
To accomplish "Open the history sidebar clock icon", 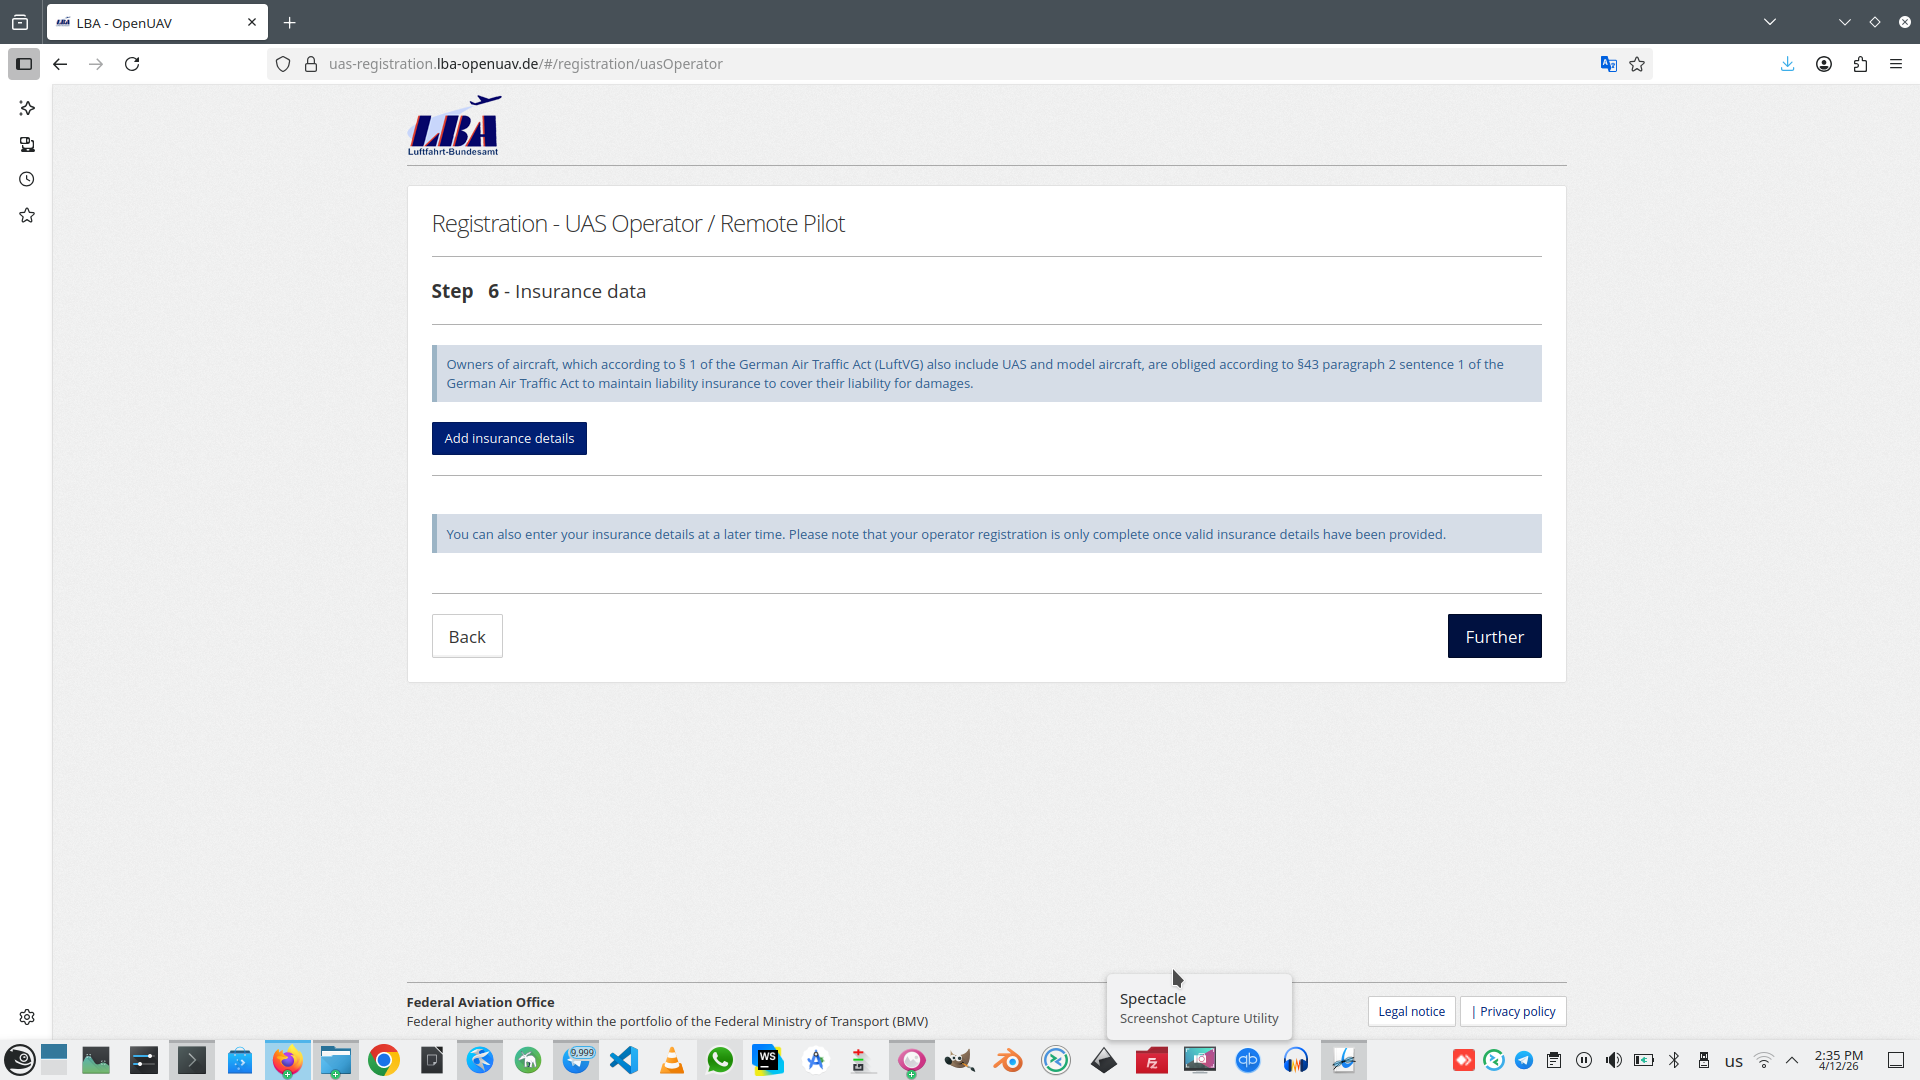I will pyautogui.click(x=27, y=180).
